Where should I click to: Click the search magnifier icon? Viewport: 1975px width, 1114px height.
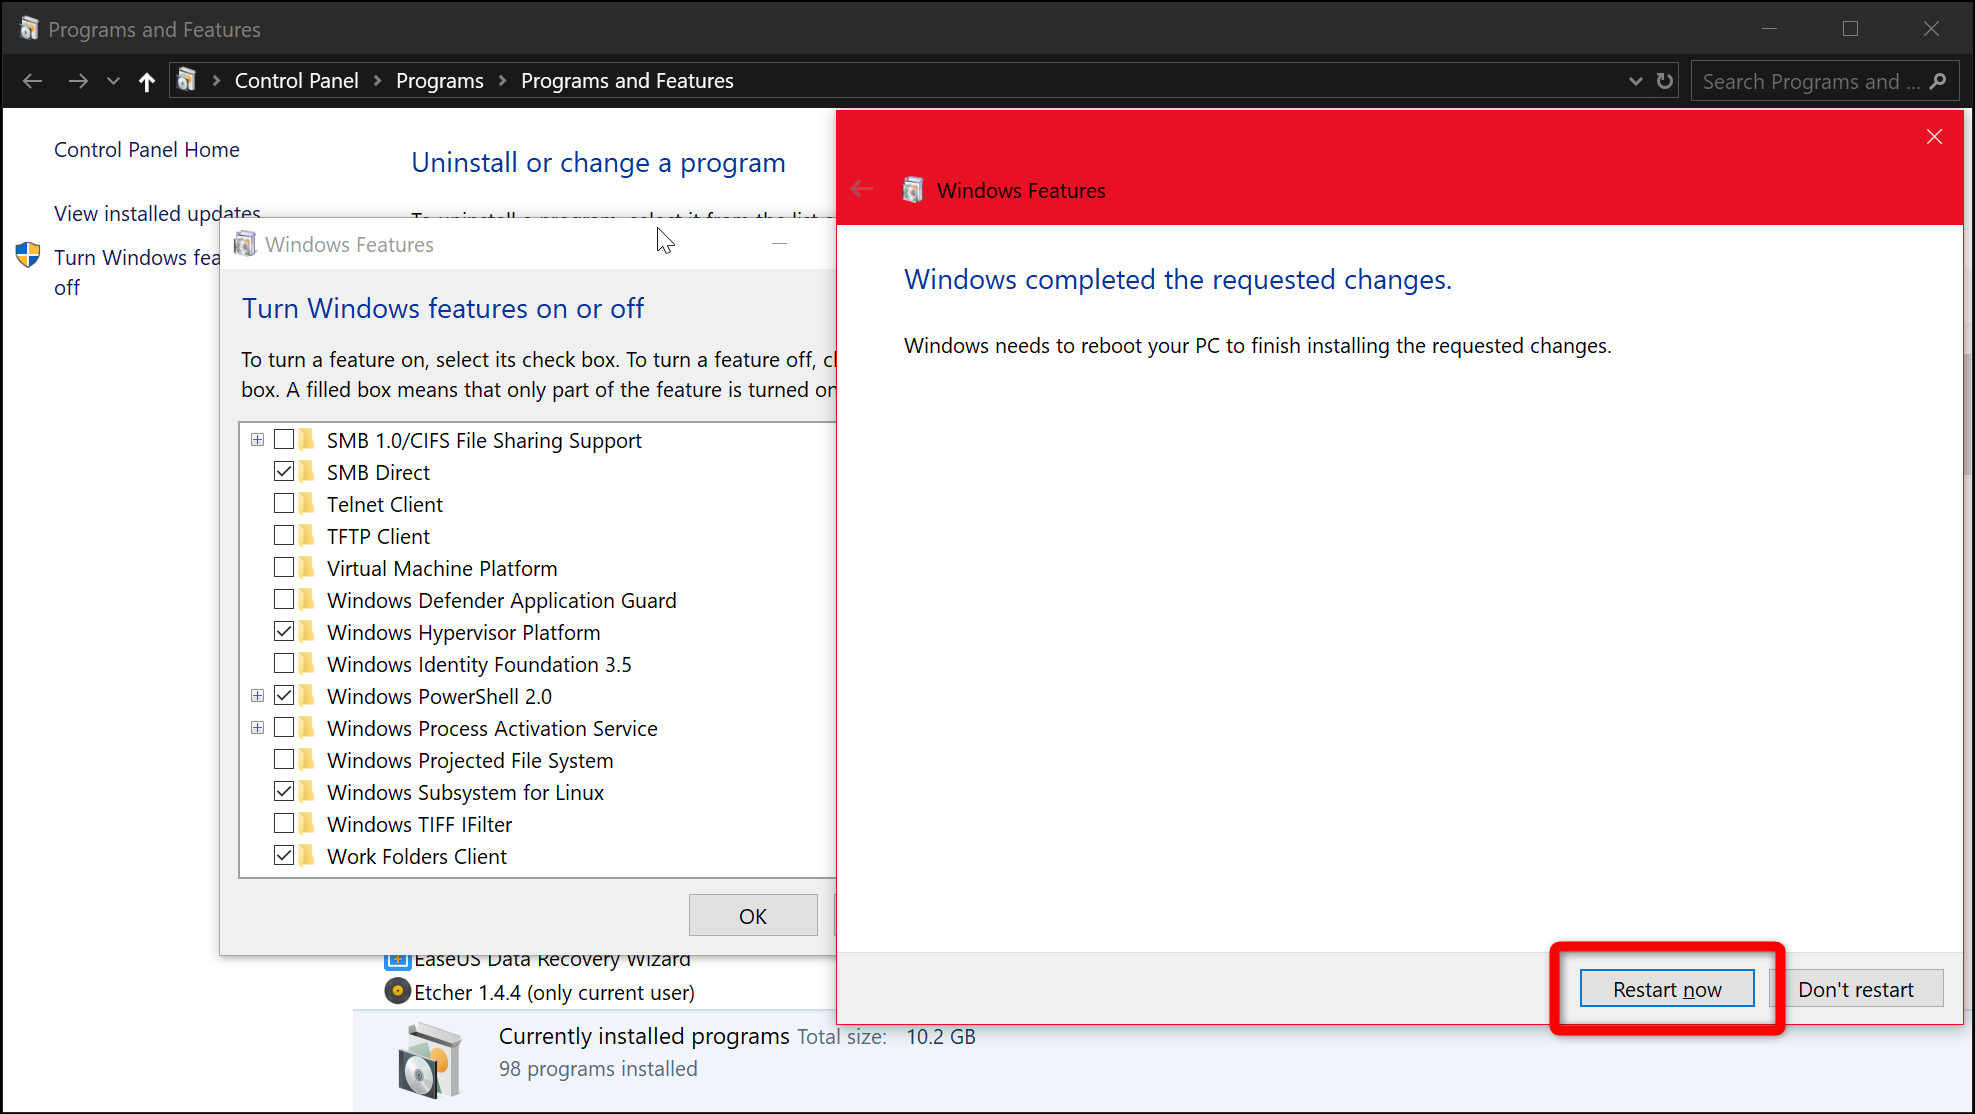[x=1938, y=81]
